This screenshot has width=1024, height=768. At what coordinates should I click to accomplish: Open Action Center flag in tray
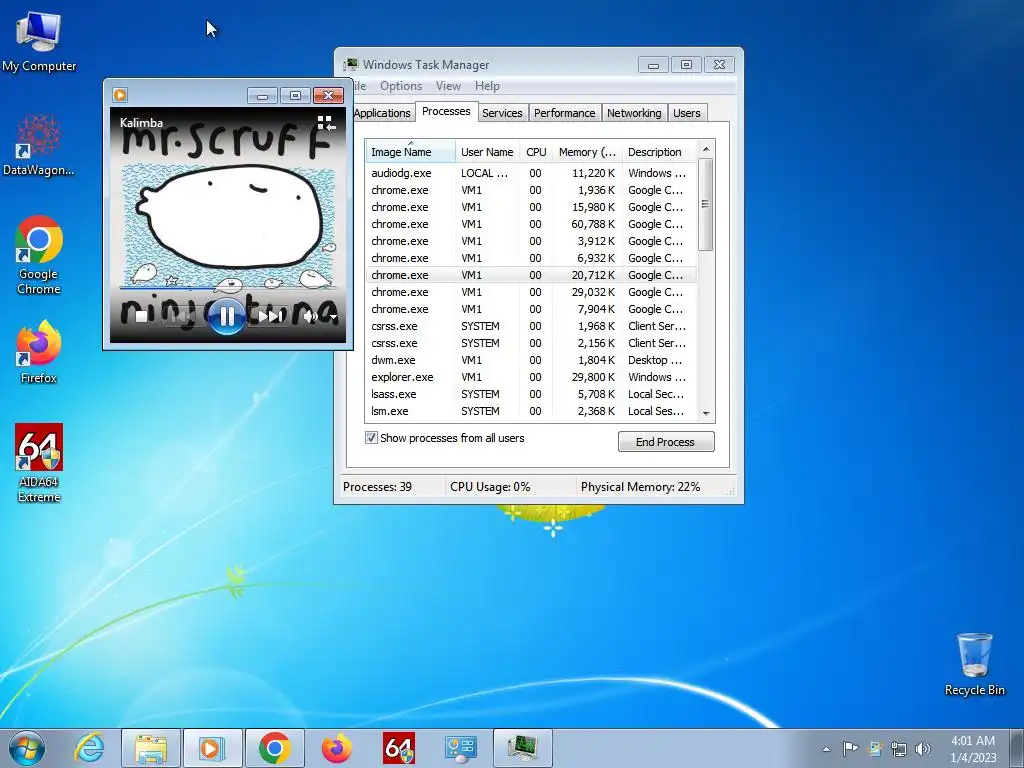tap(850, 748)
